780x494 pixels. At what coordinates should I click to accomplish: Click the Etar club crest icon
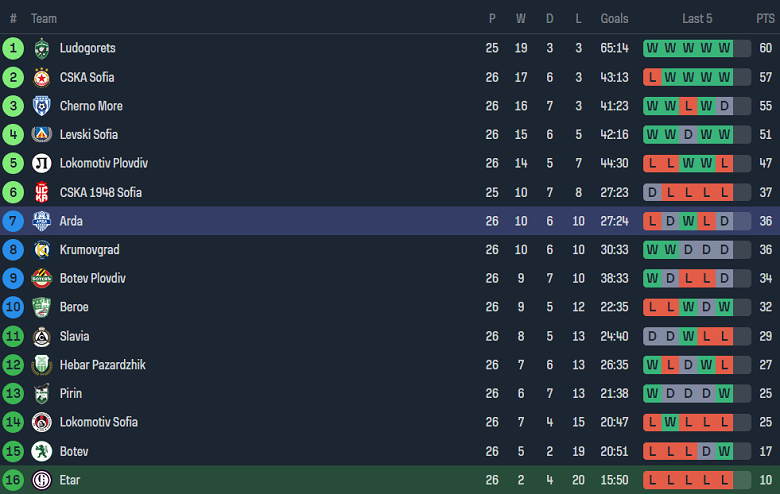[x=41, y=480]
